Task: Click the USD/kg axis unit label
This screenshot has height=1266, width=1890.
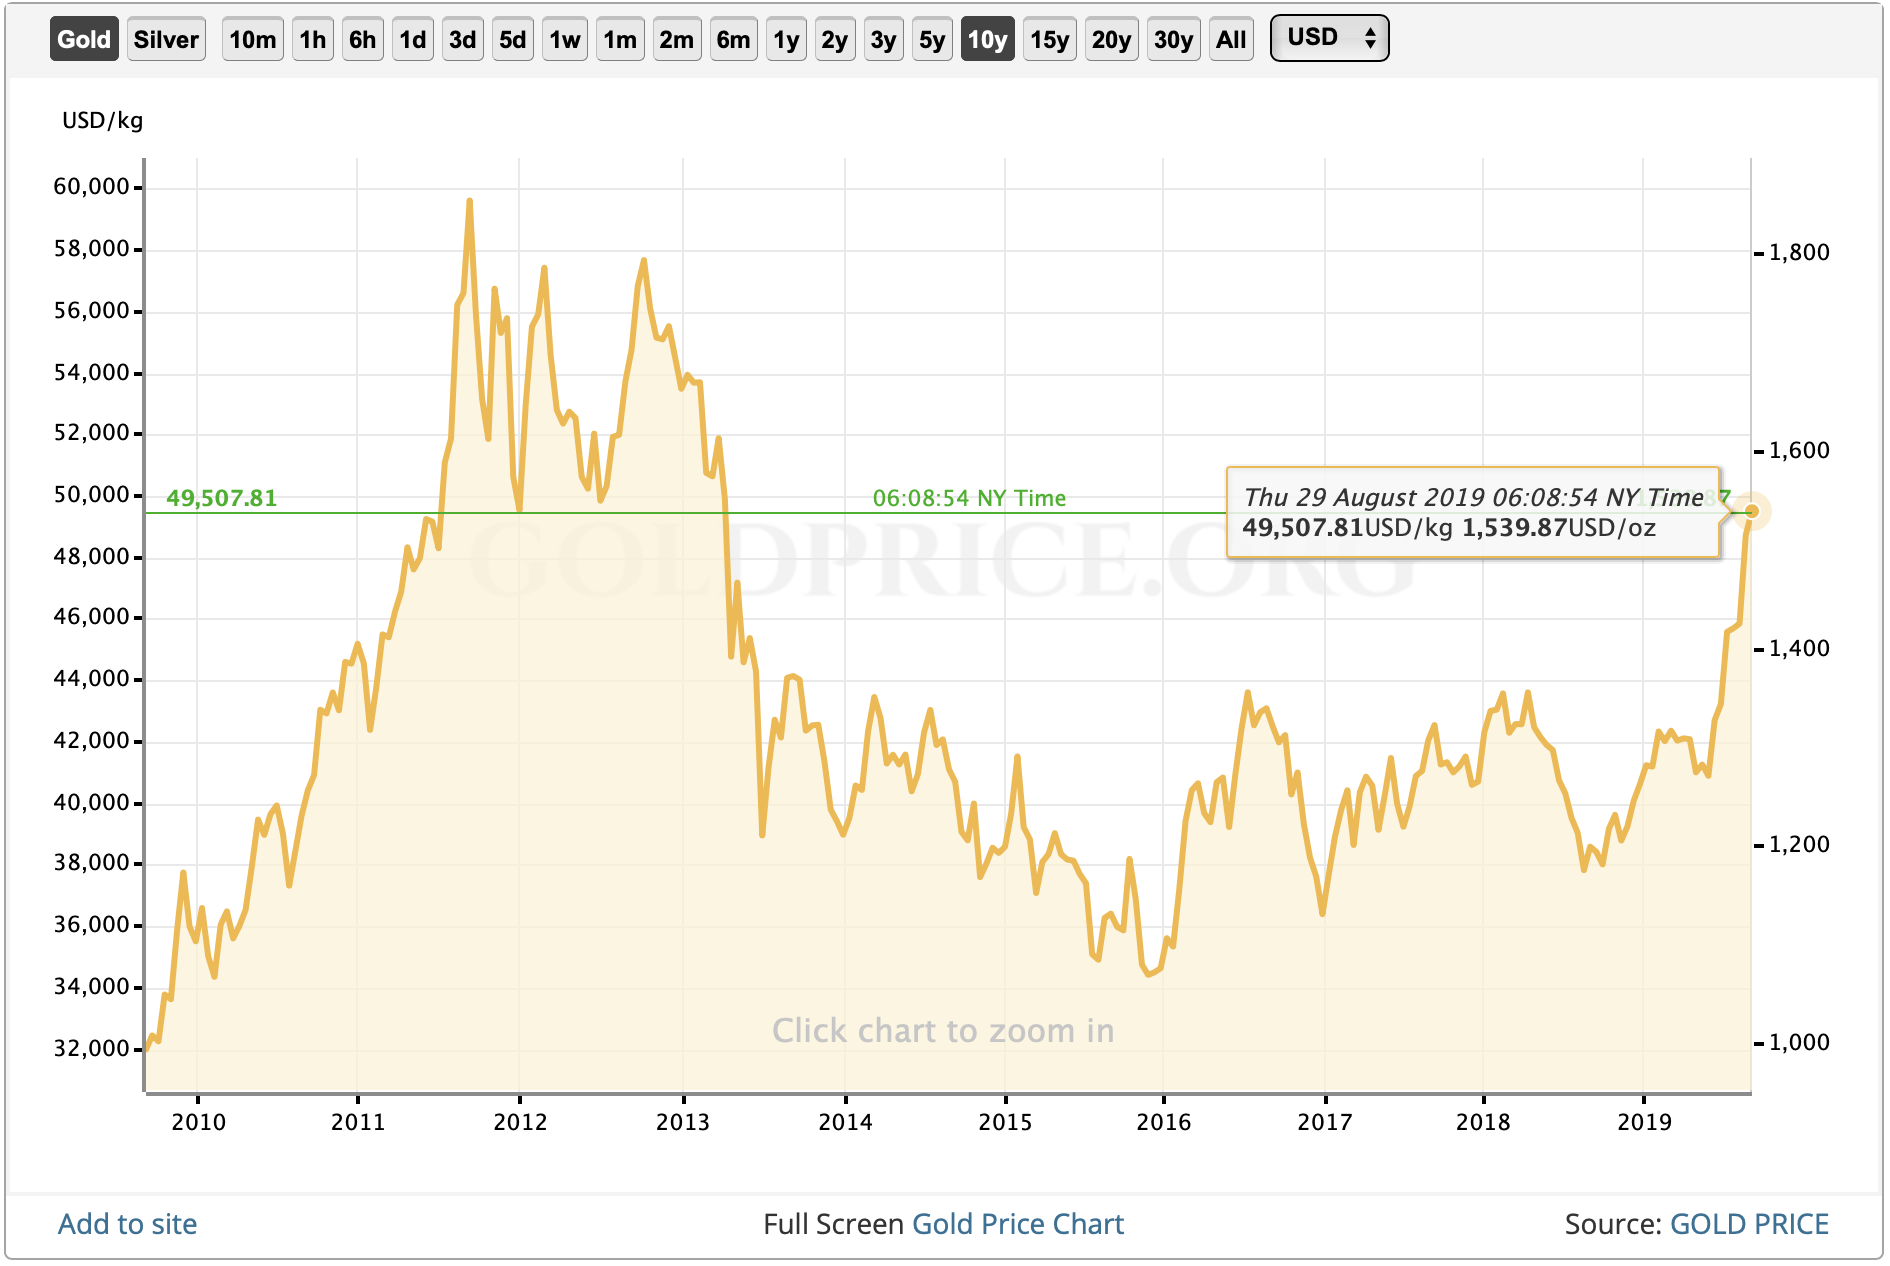Action: 102,121
